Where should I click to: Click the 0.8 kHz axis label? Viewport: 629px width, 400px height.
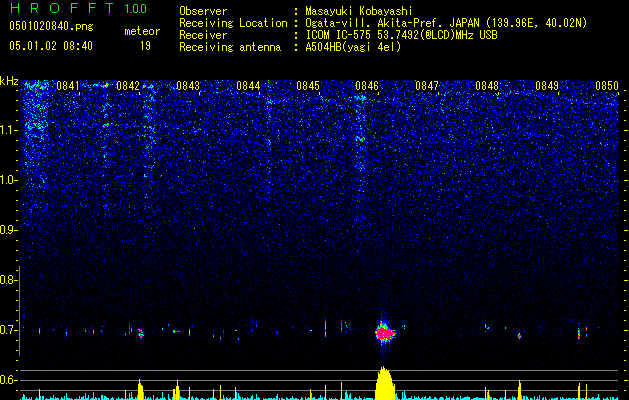(8, 280)
